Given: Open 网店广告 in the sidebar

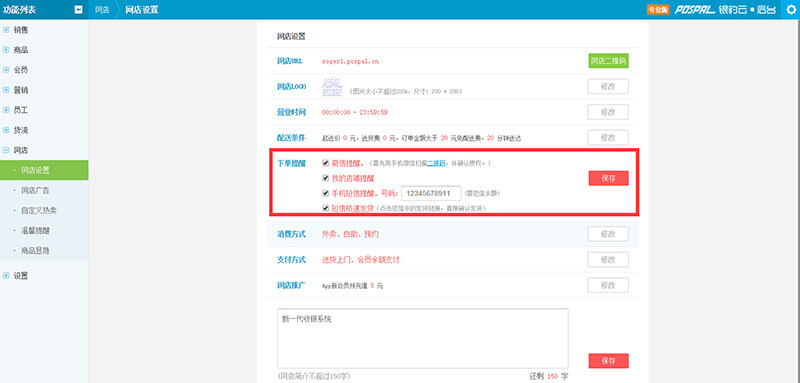Looking at the screenshot, I should coord(35,190).
